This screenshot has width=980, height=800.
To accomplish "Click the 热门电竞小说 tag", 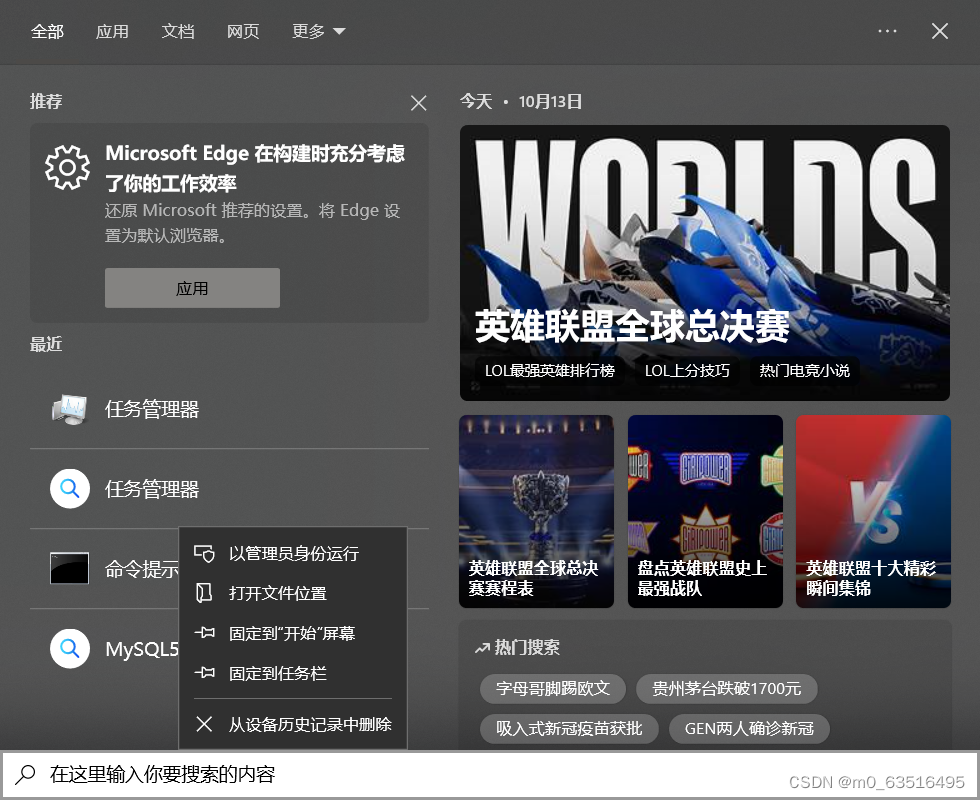I will point(804,371).
